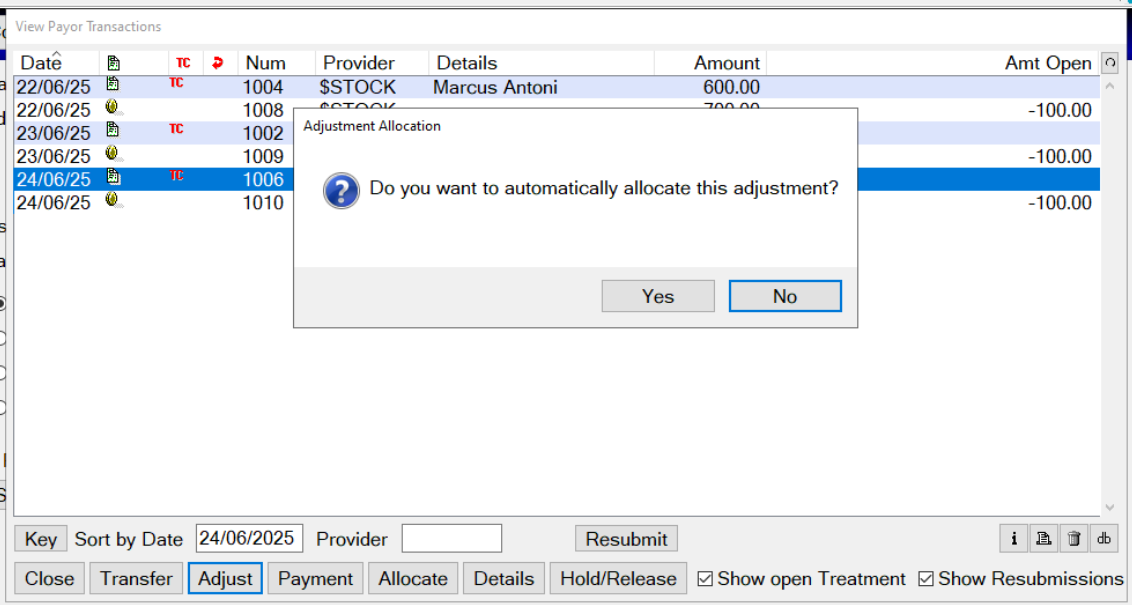Sort by the Num column header
Viewport: 1132px width, 605px height.
[x=265, y=63]
